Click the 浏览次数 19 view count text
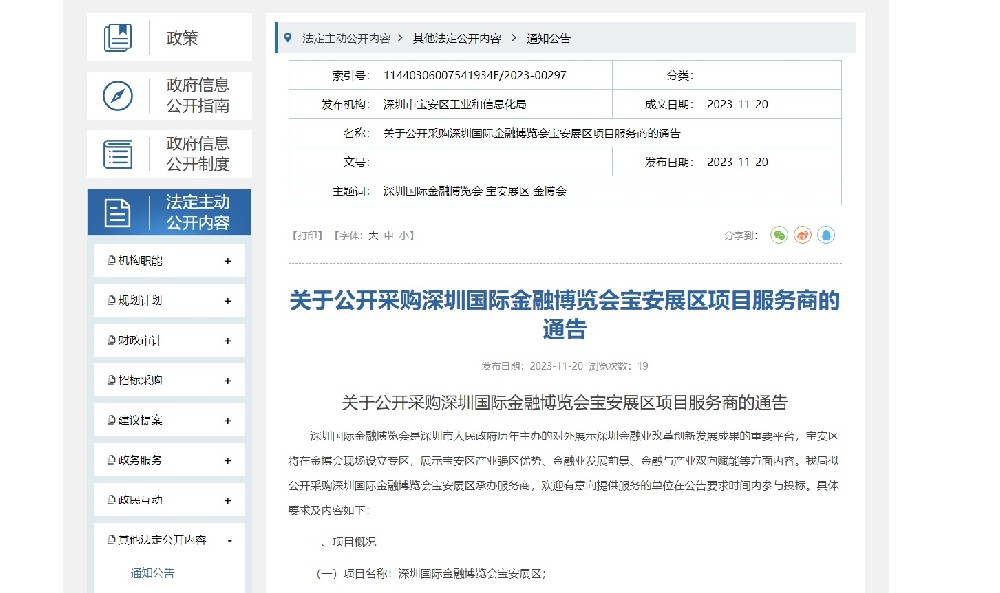The image size is (1000, 593). pos(618,366)
